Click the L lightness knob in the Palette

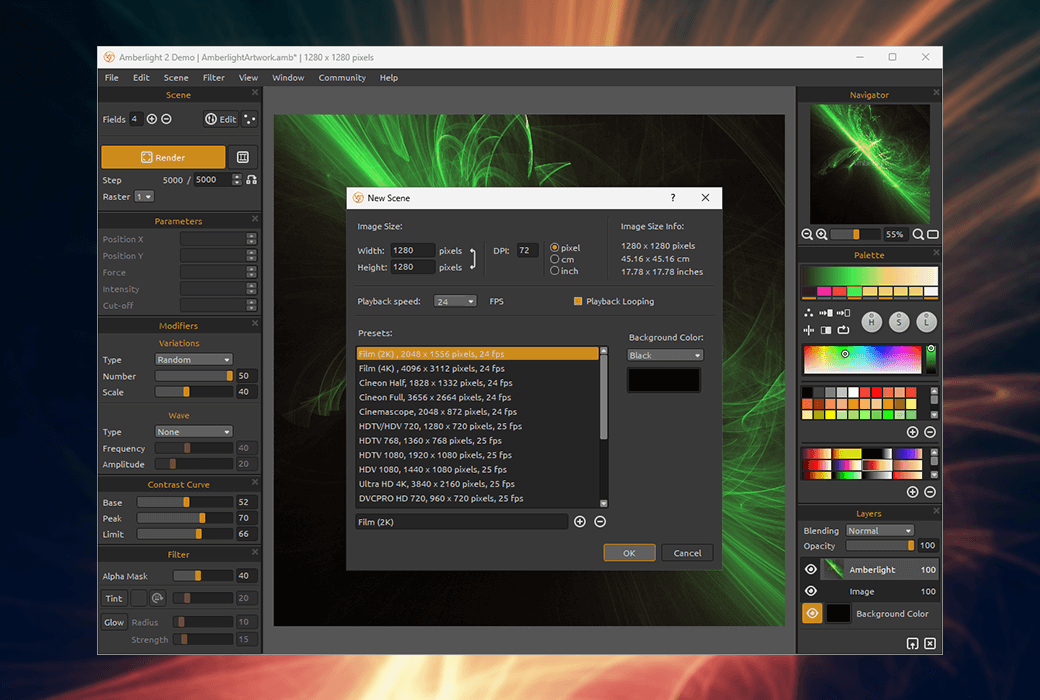click(x=926, y=322)
